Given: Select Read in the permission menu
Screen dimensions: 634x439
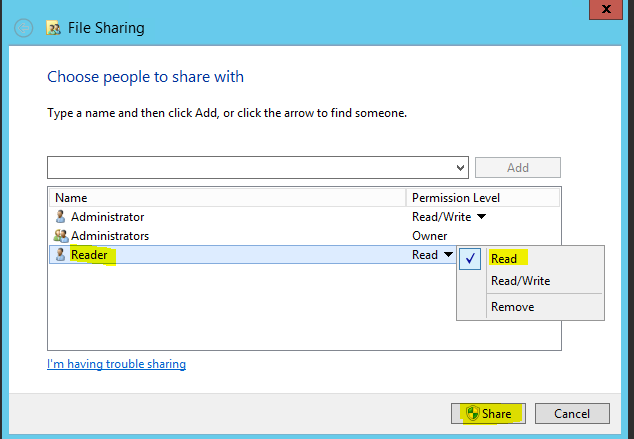Looking at the screenshot, I should 504,258.
